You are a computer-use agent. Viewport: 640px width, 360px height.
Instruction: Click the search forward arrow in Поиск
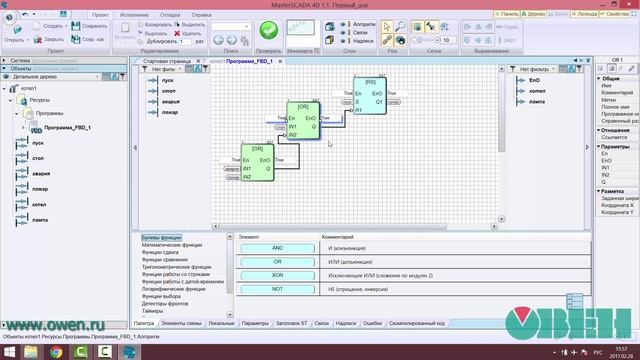[x=231, y=40]
